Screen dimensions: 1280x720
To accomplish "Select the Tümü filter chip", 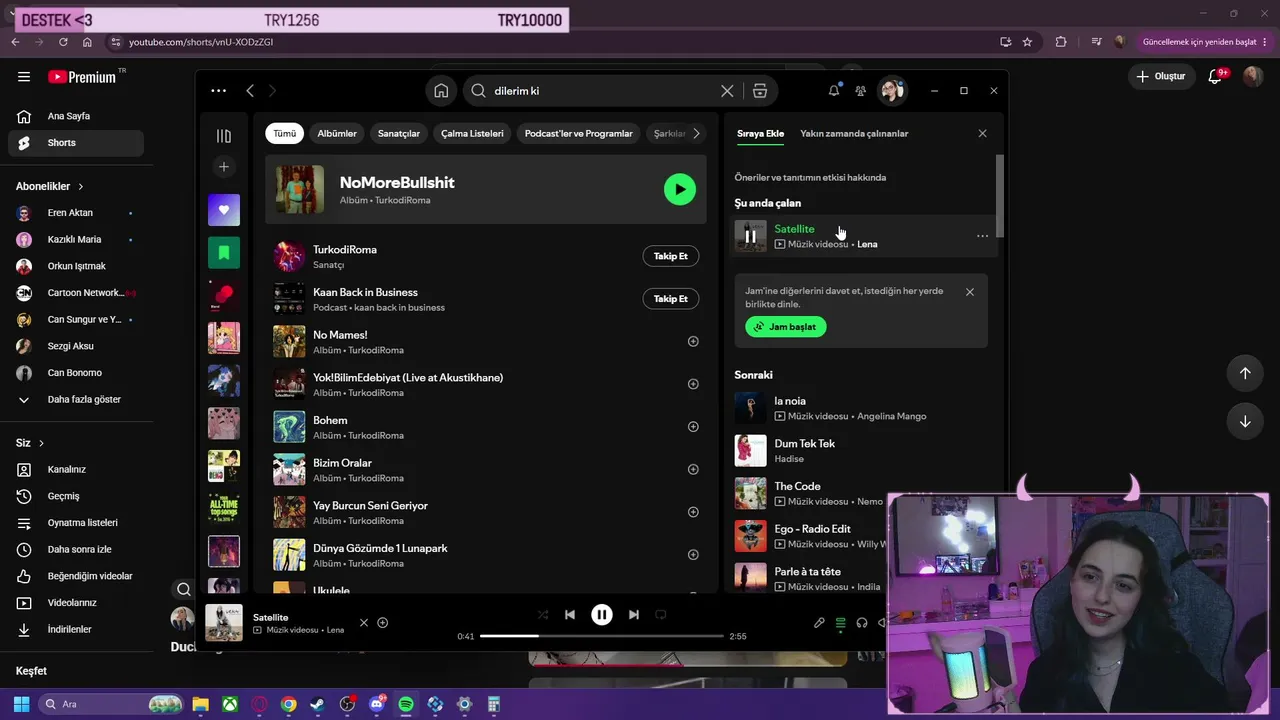I will click(285, 133).
